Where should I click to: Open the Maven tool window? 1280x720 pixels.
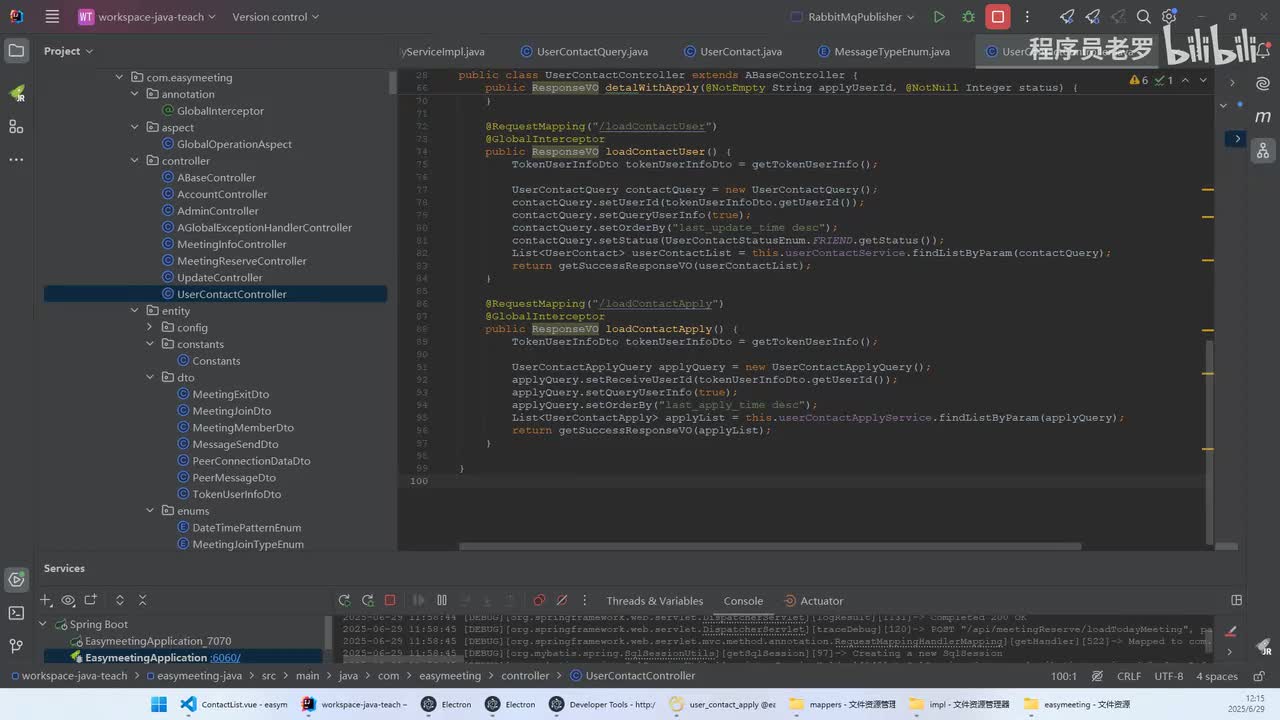tap(1263, 116)
